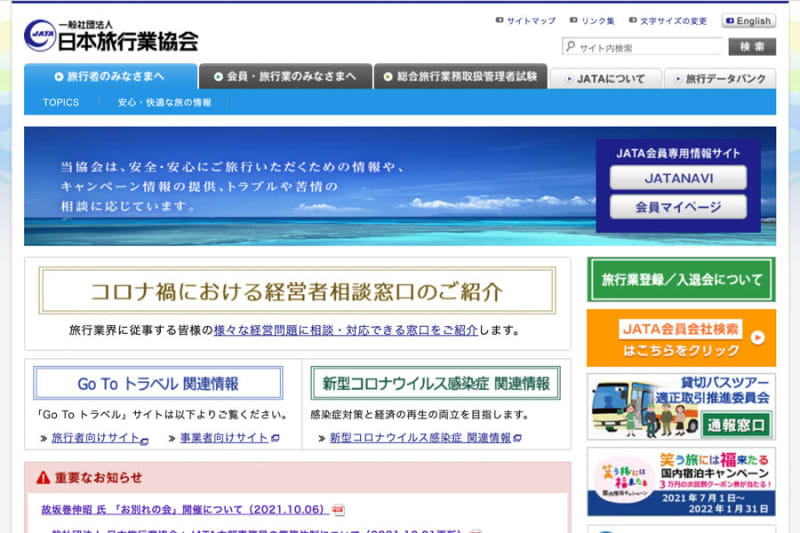Click the external-link icon after 旅行者向けサイト
800x533 pixels.
pyautogui.click(x=144, y=441)
